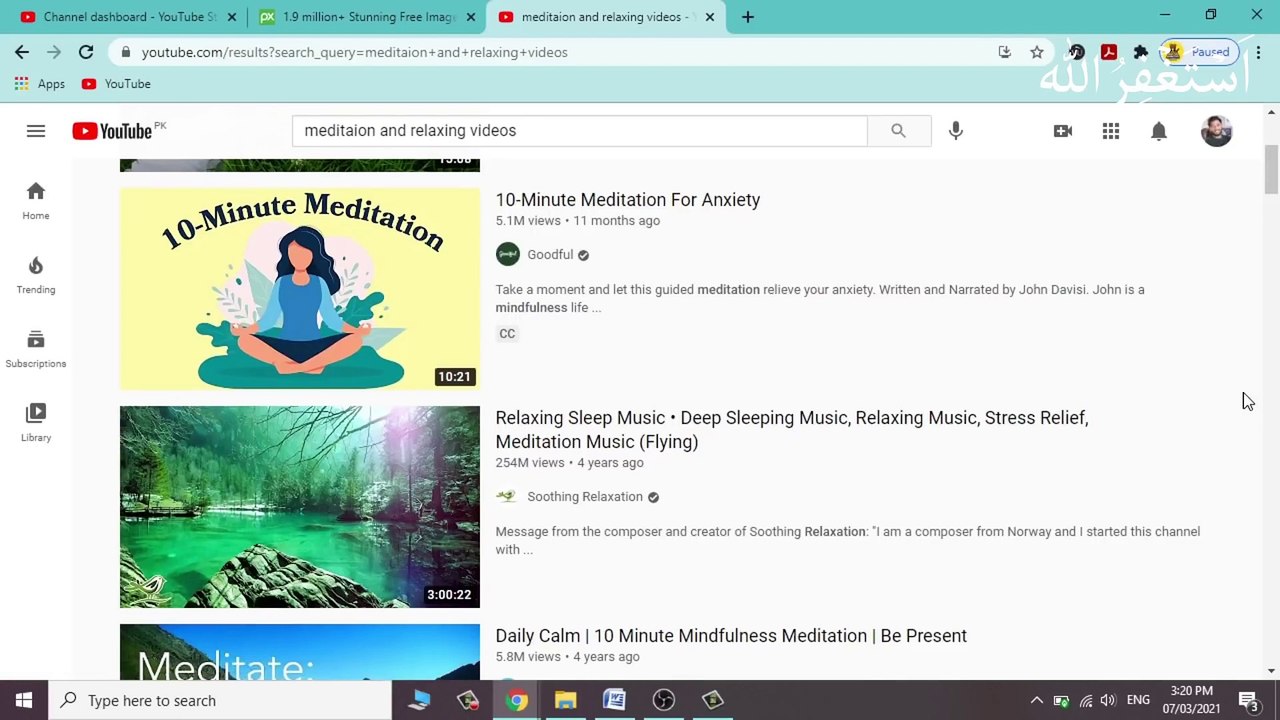
Task: Open the Daily Calm 10 Minute Mindfulness title
Action: pos(731,636)
